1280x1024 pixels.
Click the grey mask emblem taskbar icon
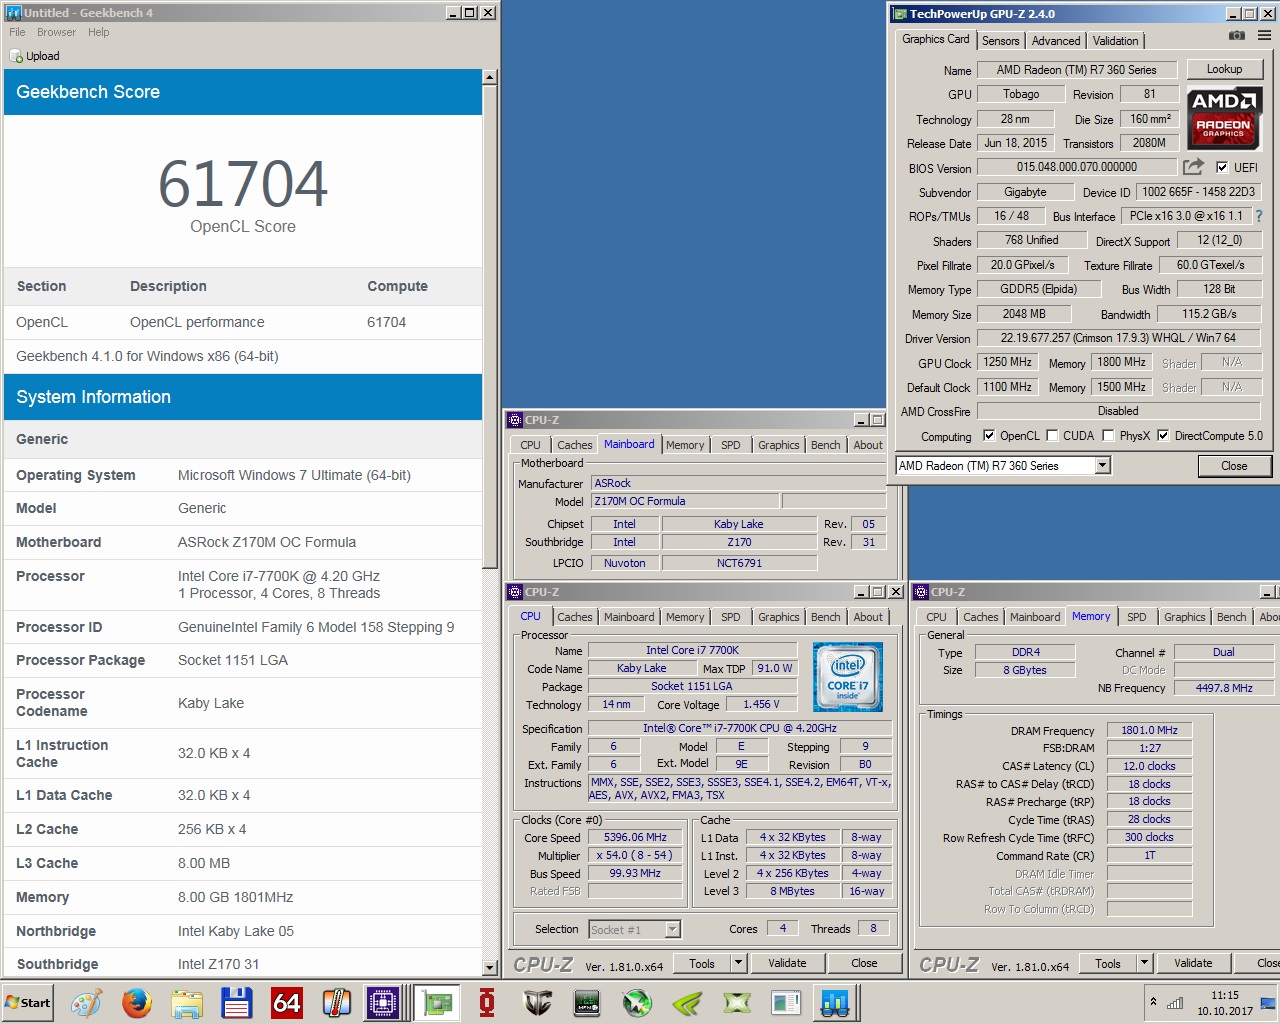[x=538, y=1003]
